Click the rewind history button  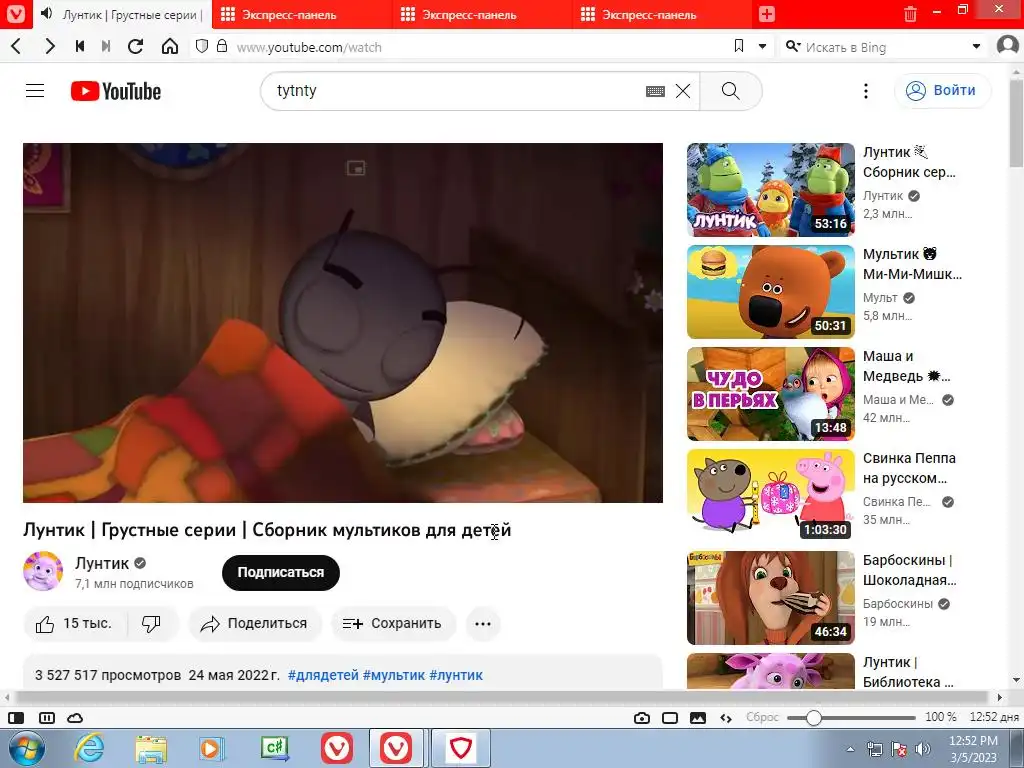pos(80,46)
